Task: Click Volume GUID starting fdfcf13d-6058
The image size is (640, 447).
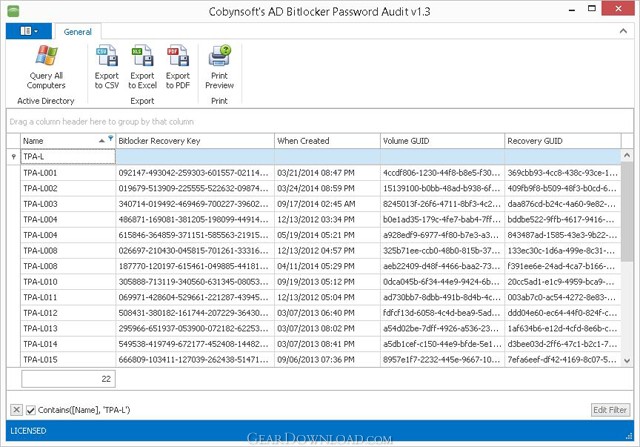Action: (442, 313)
